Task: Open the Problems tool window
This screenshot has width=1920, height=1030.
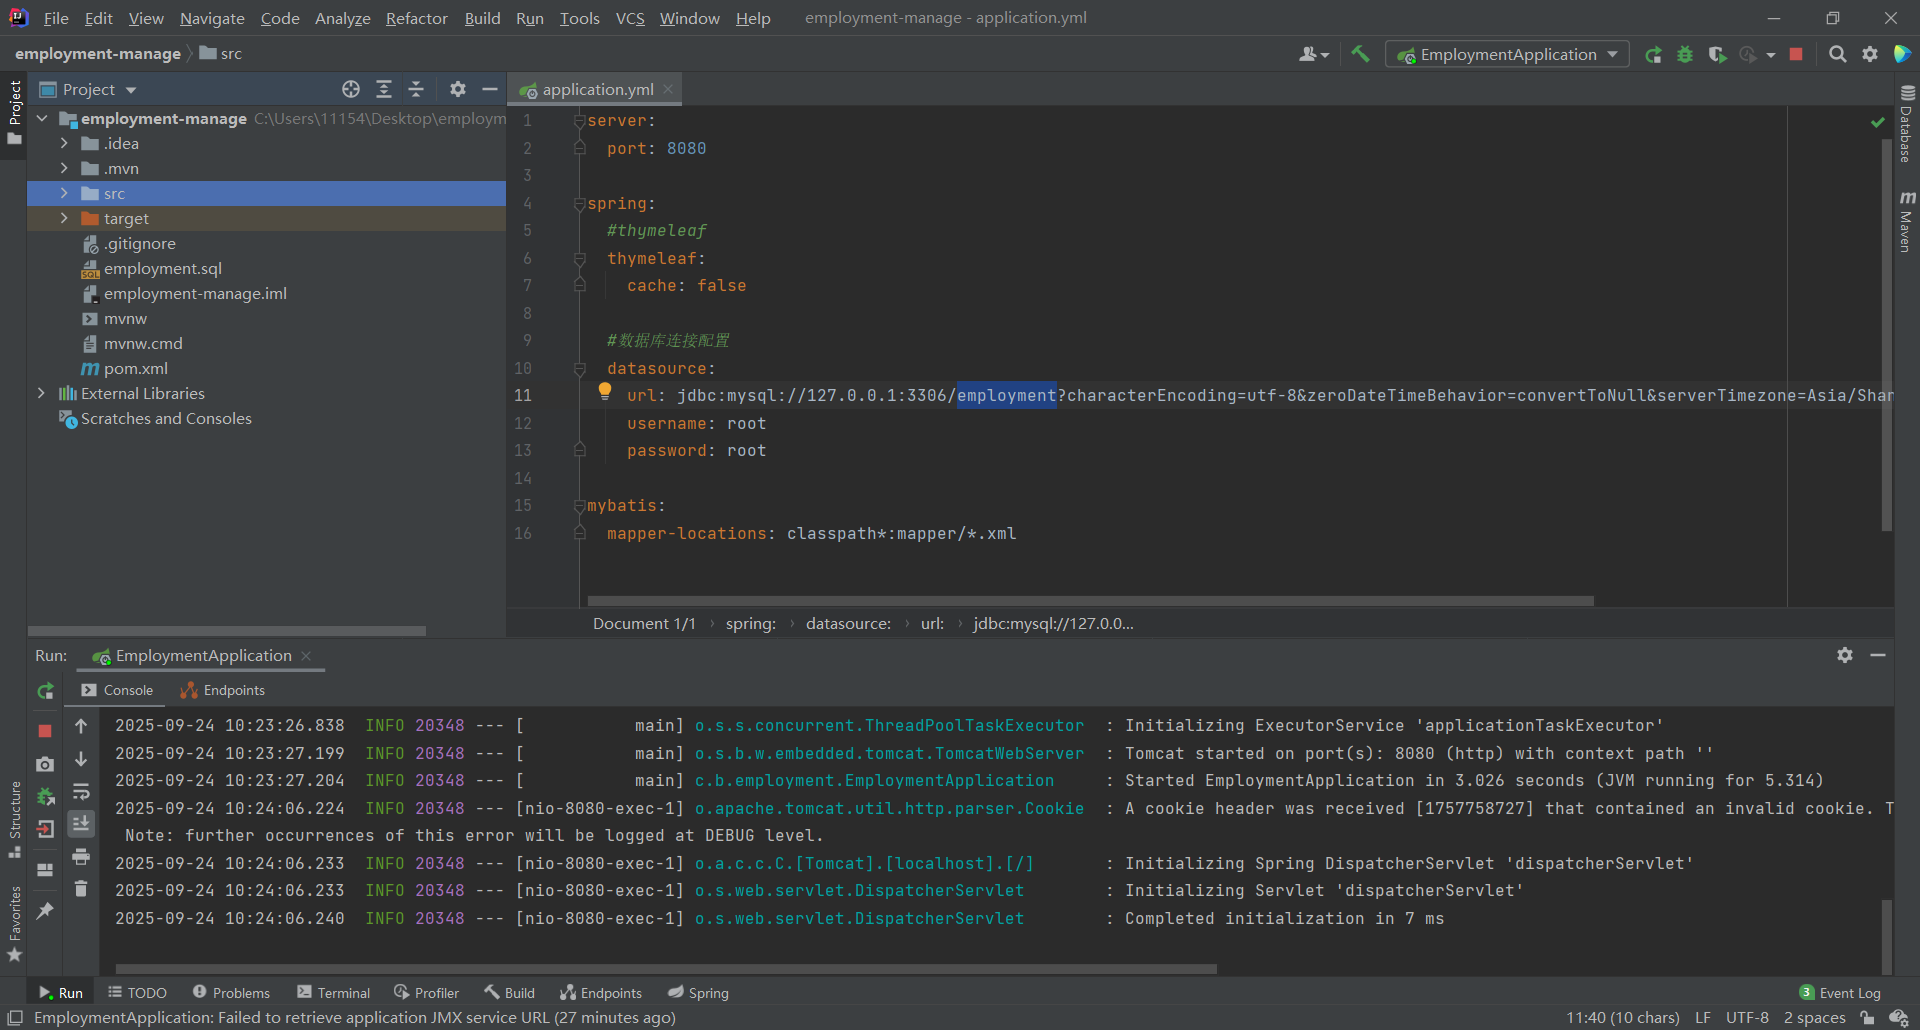Action: click(x=231, y=992)
